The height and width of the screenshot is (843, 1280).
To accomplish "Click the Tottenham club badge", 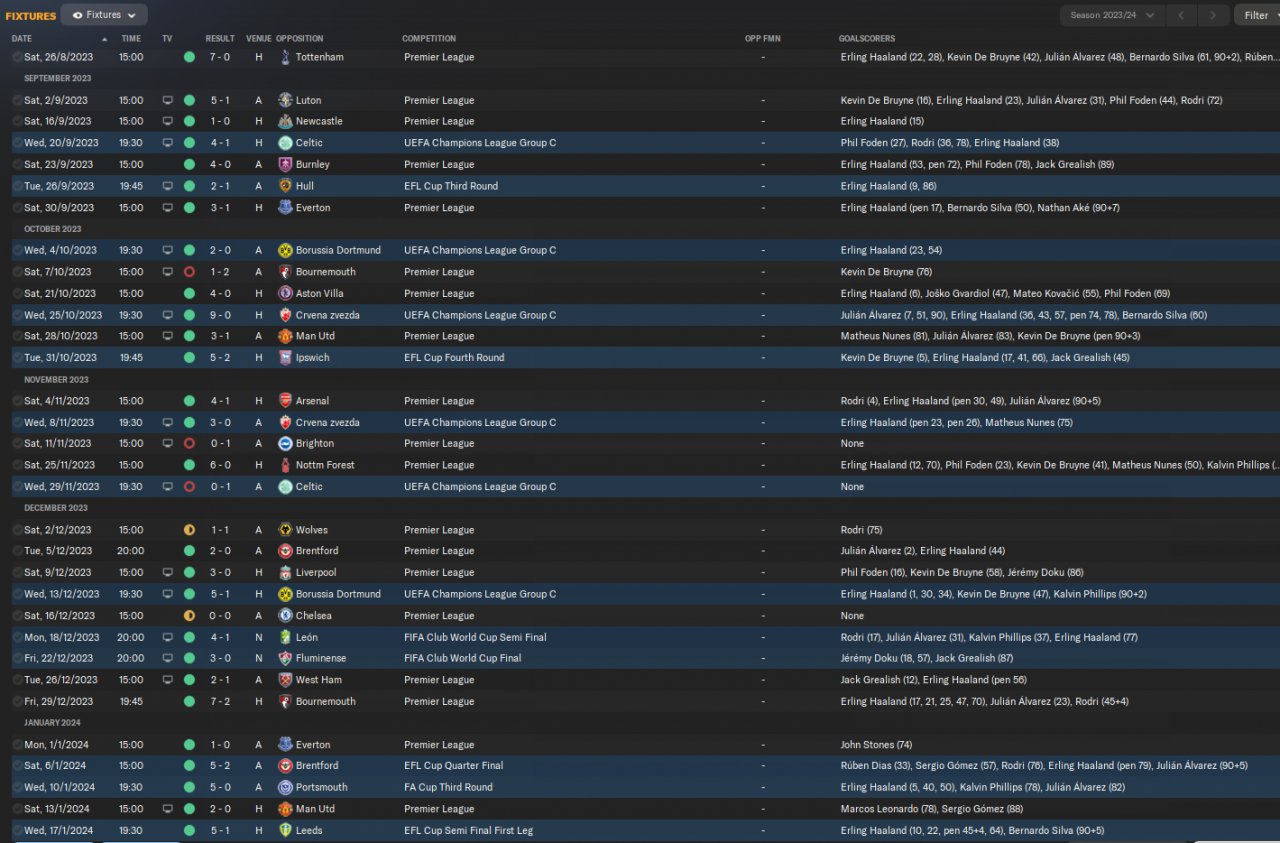I will coord(285,57).
